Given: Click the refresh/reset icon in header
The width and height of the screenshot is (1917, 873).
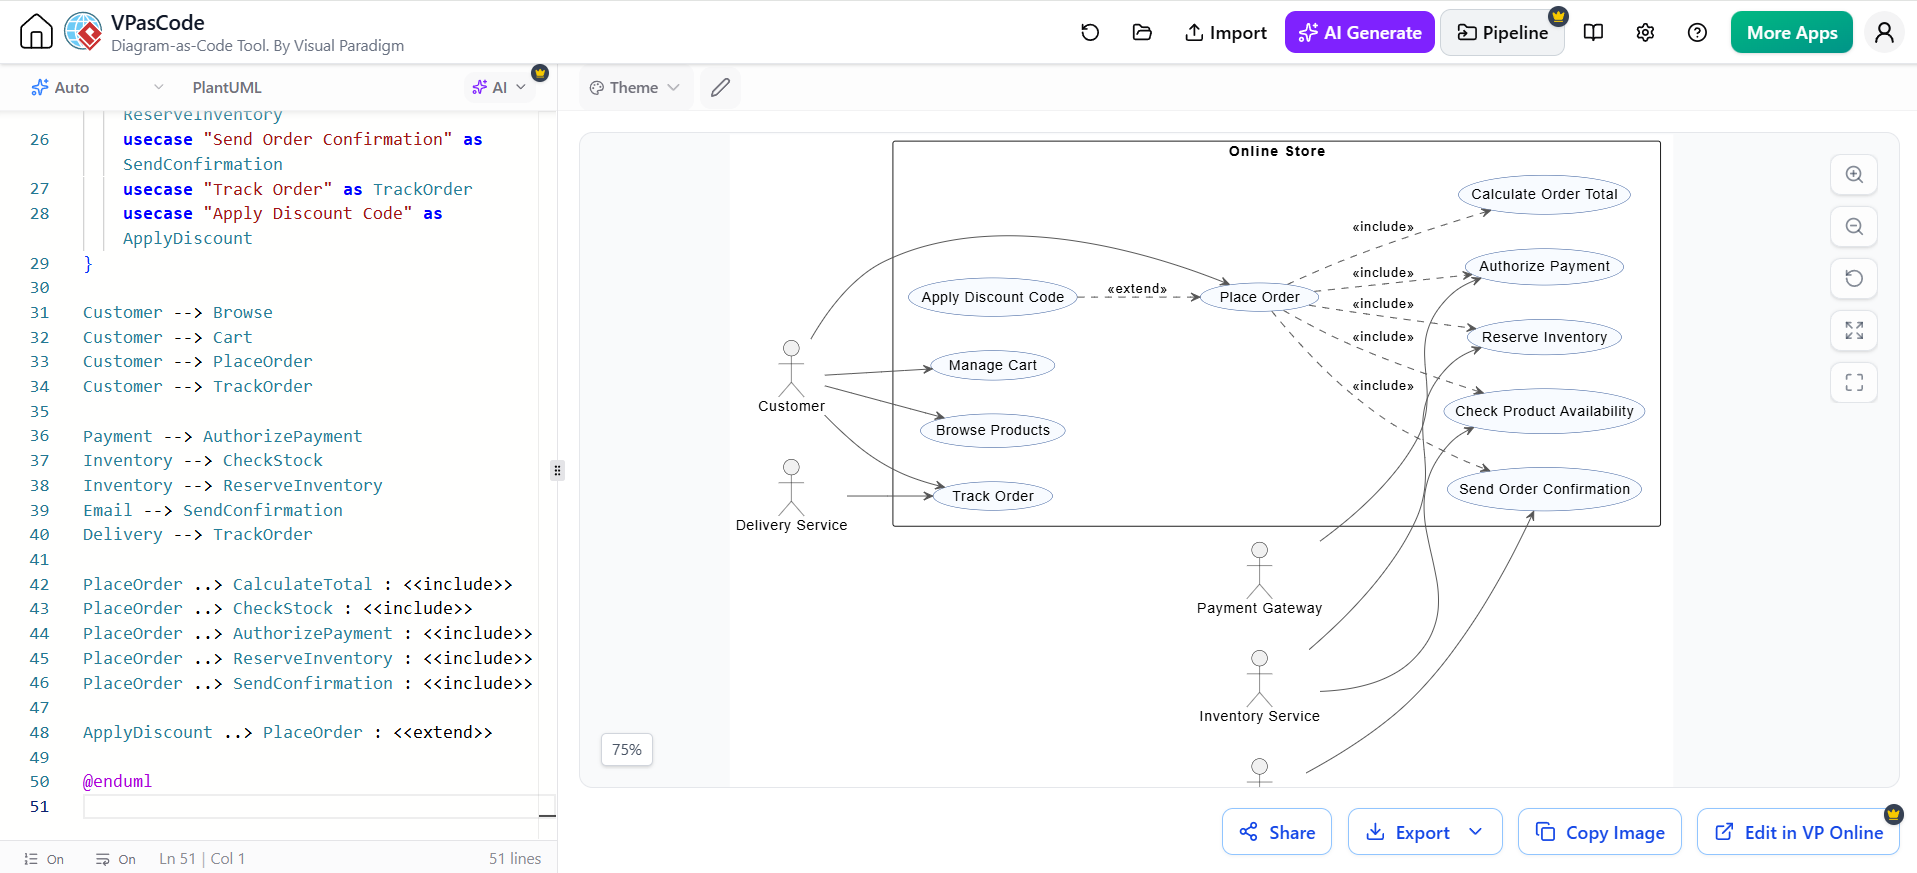Looking at the screenshot, I should [1090, 33].
